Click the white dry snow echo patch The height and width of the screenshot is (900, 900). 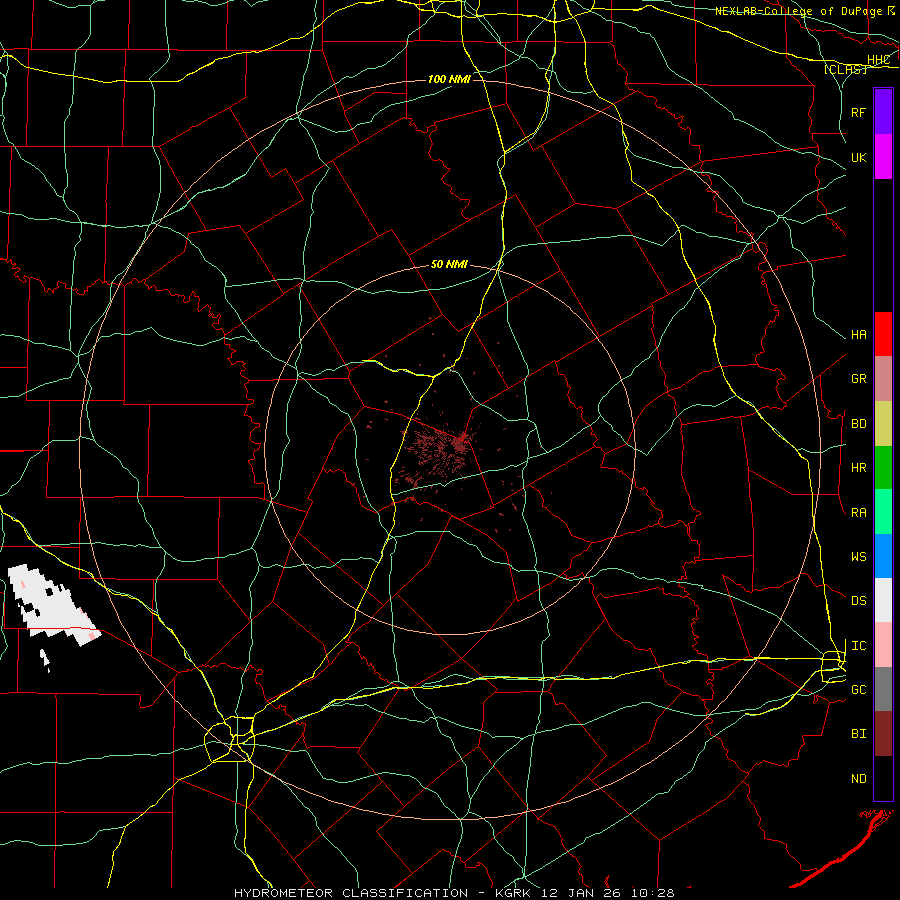coord(53,607)
